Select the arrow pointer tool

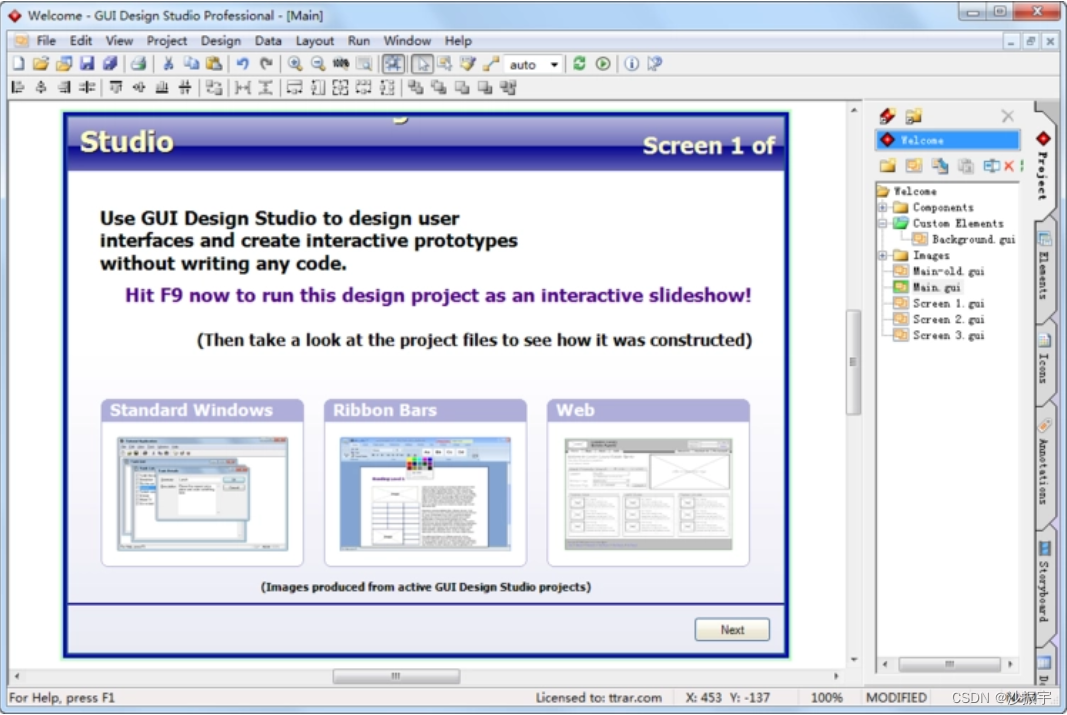click(x=422, y=64)
